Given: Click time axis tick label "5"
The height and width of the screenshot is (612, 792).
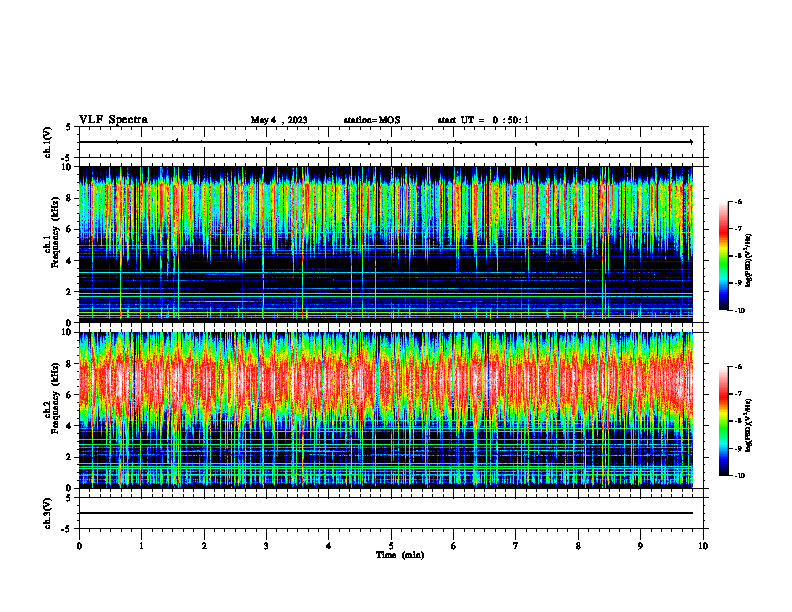Looking at the screenshot, I should 391,546.
